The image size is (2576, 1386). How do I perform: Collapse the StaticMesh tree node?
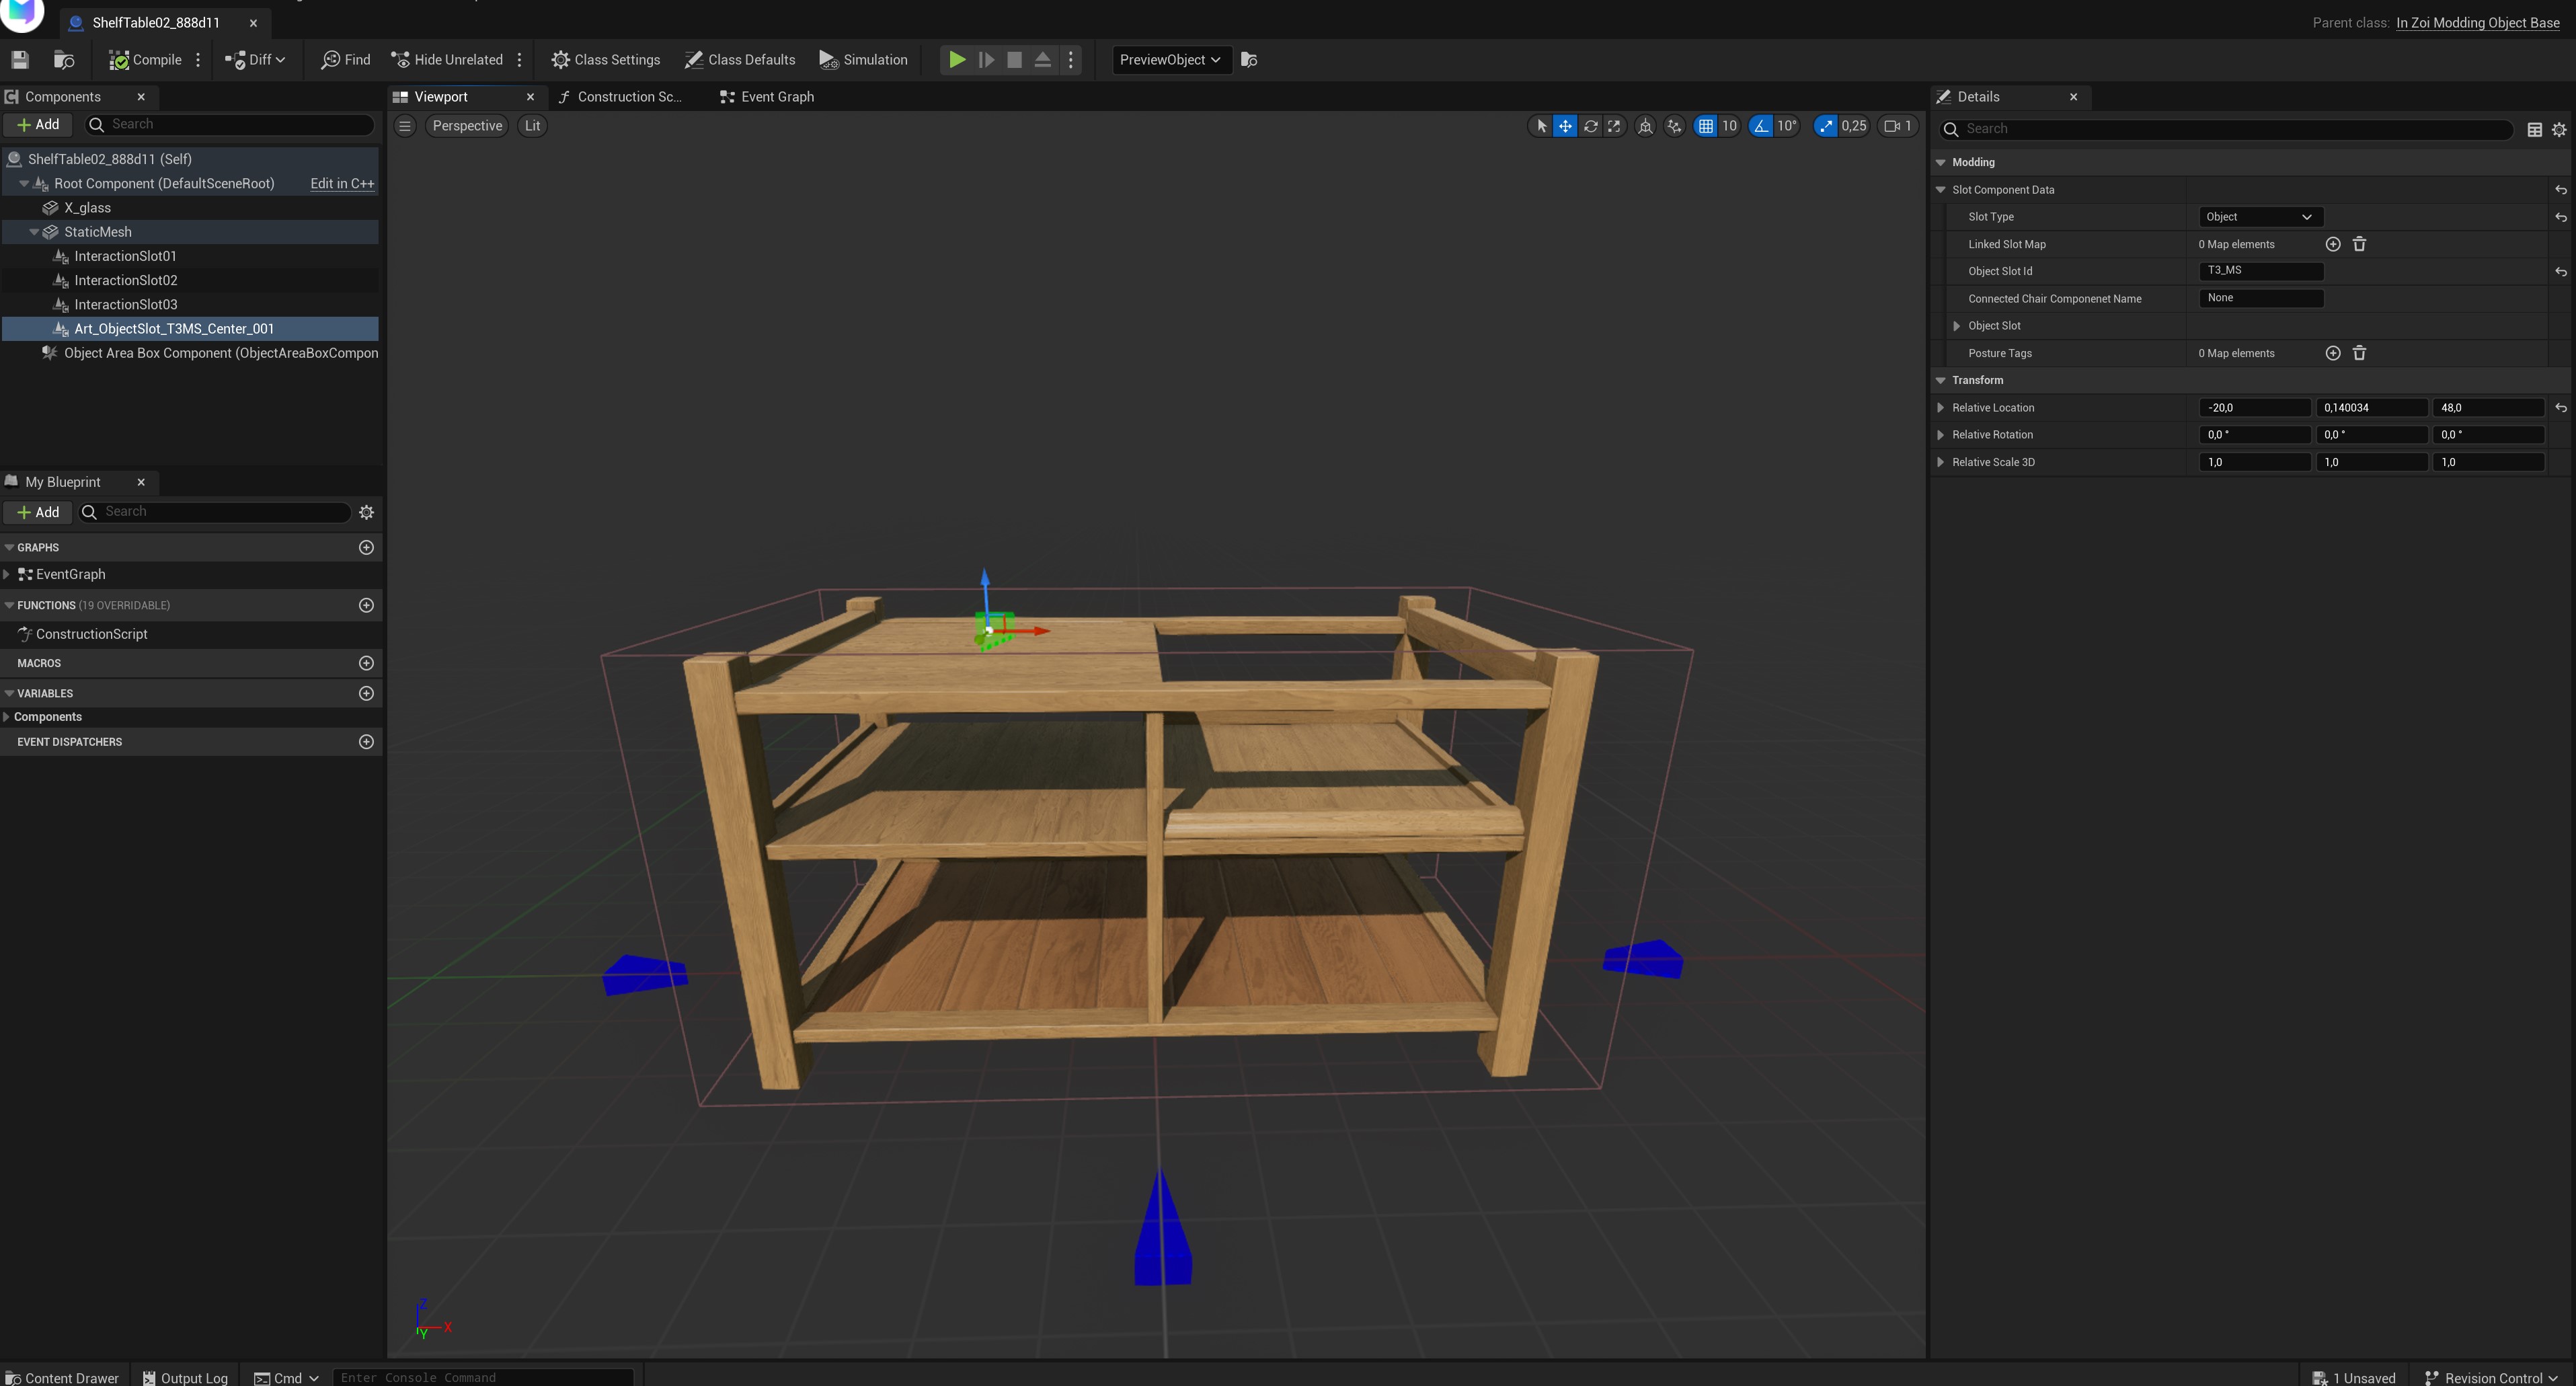[x=34, y=232]
